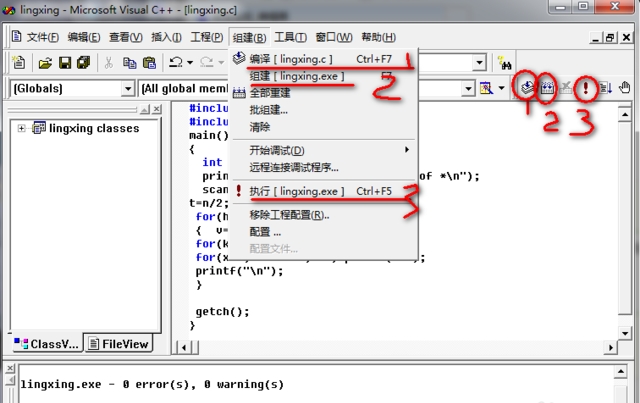This screenshot has width=640, height=403.
Task: Open the Globals class combo box
Action: pyautogui.click(x=72, y=88)
